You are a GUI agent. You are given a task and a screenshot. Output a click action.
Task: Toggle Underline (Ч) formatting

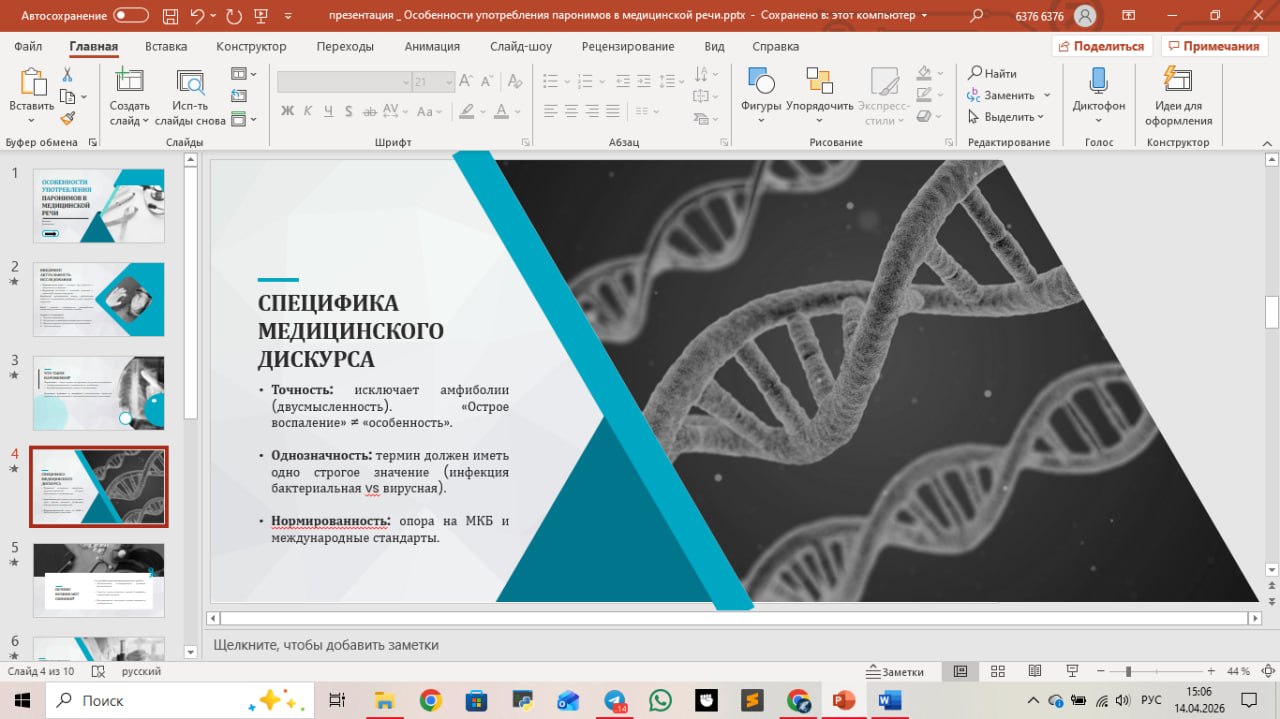pos(326,110)
